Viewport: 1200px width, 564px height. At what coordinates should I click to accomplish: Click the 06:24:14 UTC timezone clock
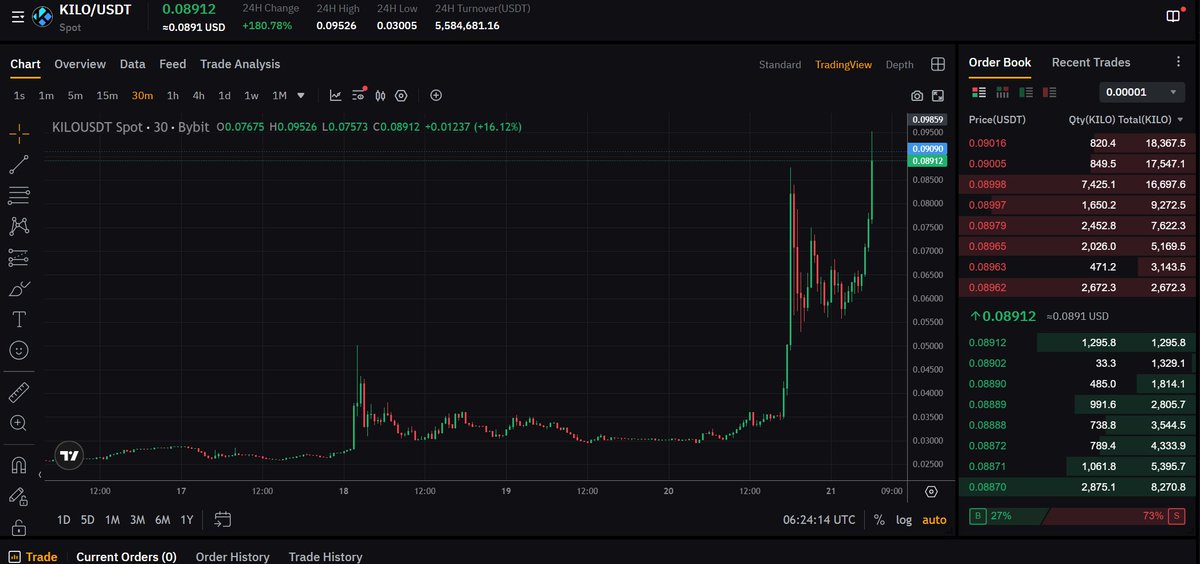point(820,520)
